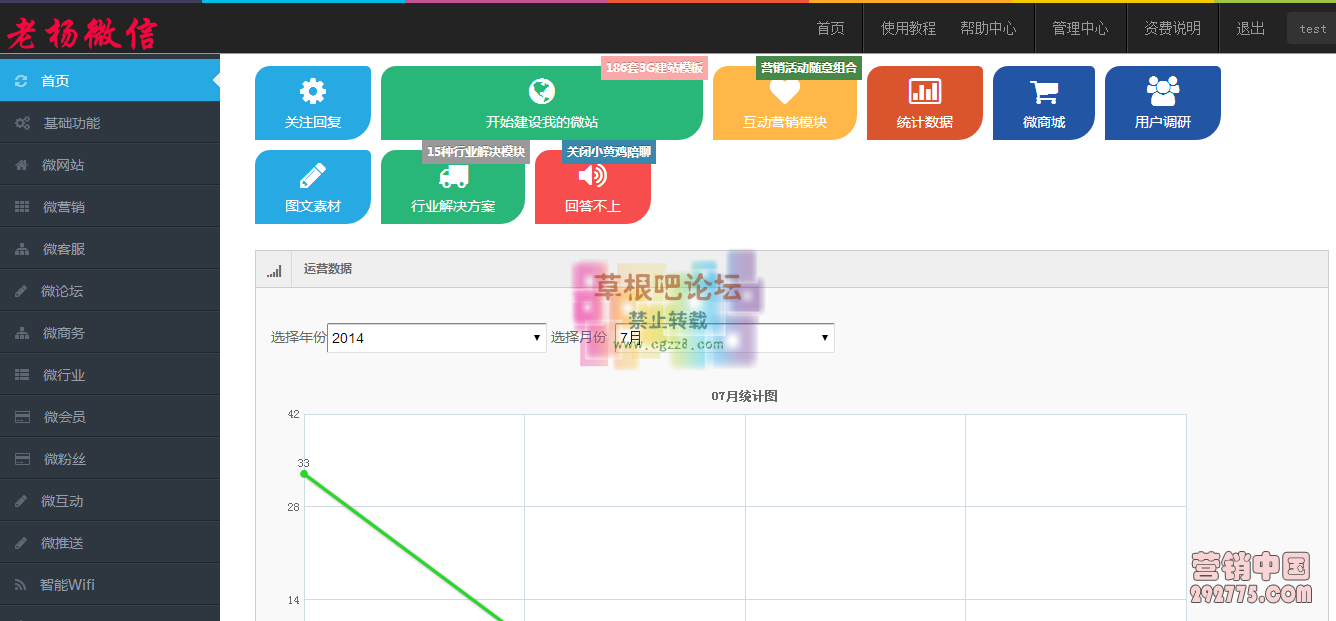Open the month dropdown showing 7月

[725, 338]
